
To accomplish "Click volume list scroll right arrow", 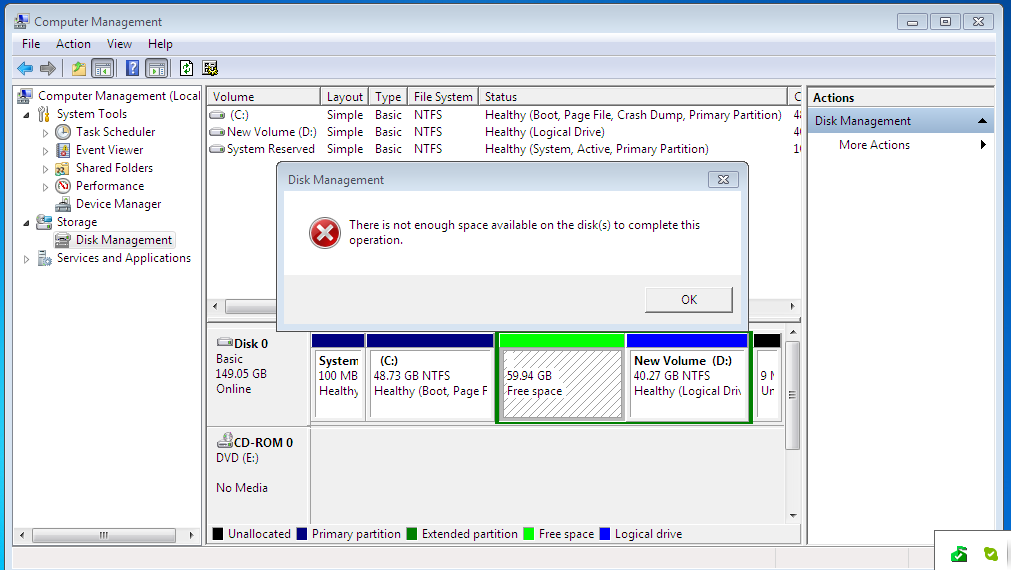I will [792, 306].
